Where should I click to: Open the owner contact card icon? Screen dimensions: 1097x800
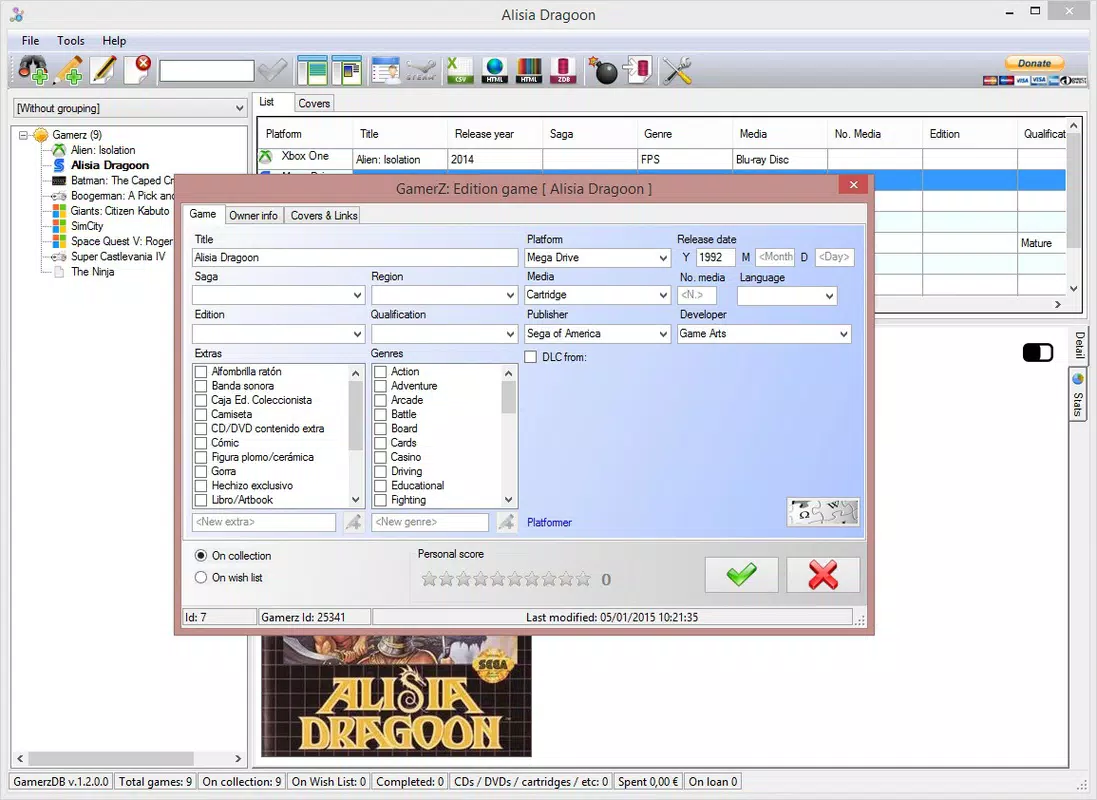click(385, 70)
